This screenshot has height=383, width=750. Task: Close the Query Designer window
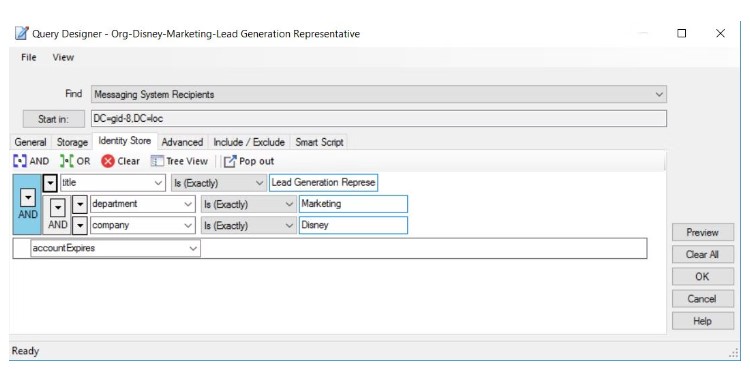point(720,33)
